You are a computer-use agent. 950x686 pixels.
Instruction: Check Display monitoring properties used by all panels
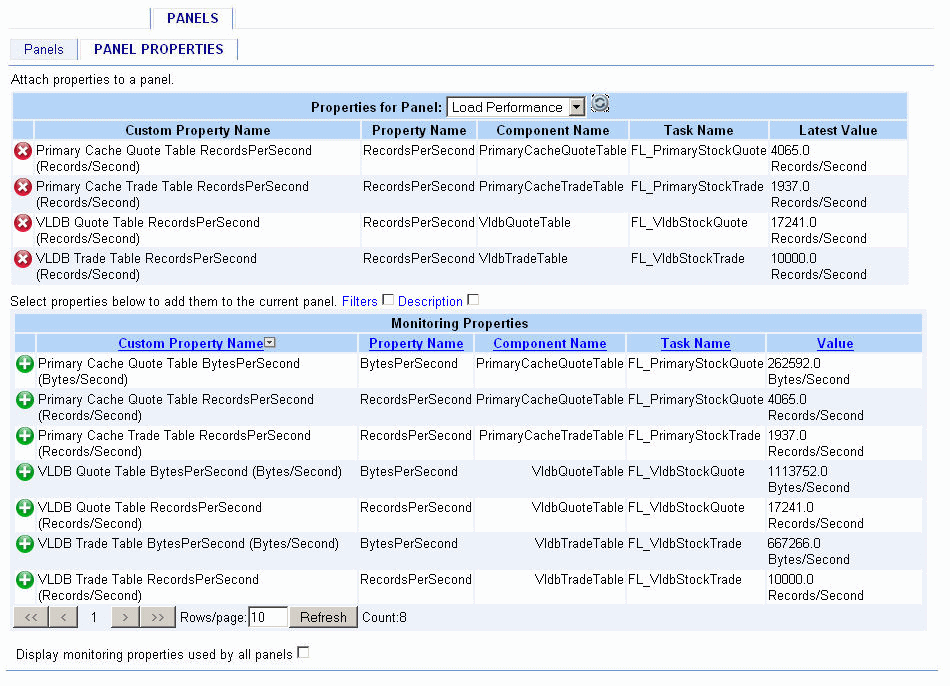pyautogui.click(x=304, y=653)
